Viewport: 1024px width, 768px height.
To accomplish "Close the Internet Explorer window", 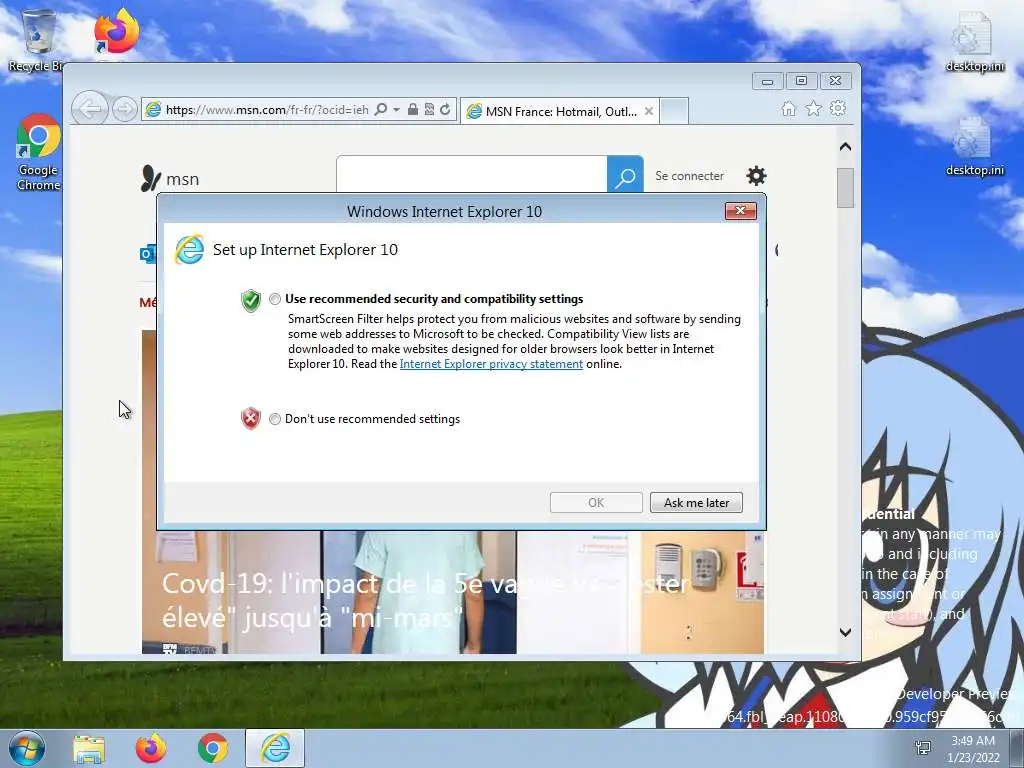I will (x=835, y=81).
